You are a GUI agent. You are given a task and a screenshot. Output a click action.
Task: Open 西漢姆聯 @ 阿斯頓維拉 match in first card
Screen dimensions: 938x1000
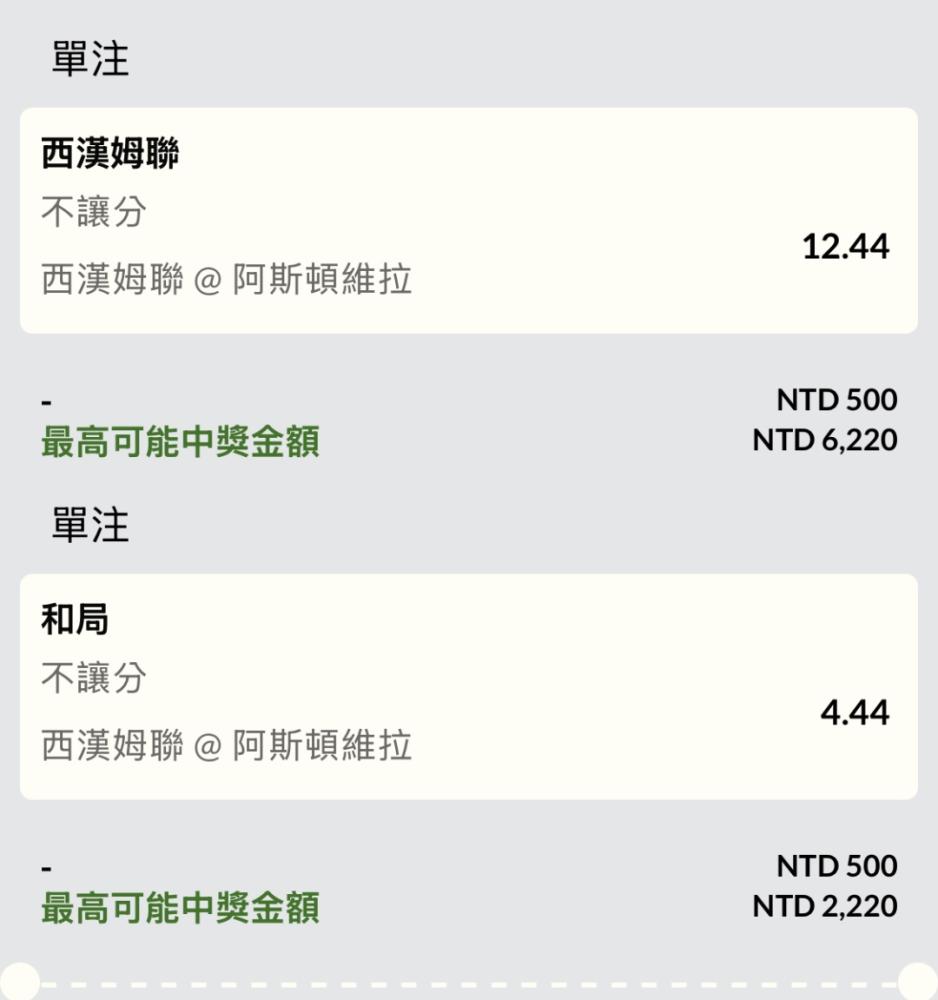(226, 279)
